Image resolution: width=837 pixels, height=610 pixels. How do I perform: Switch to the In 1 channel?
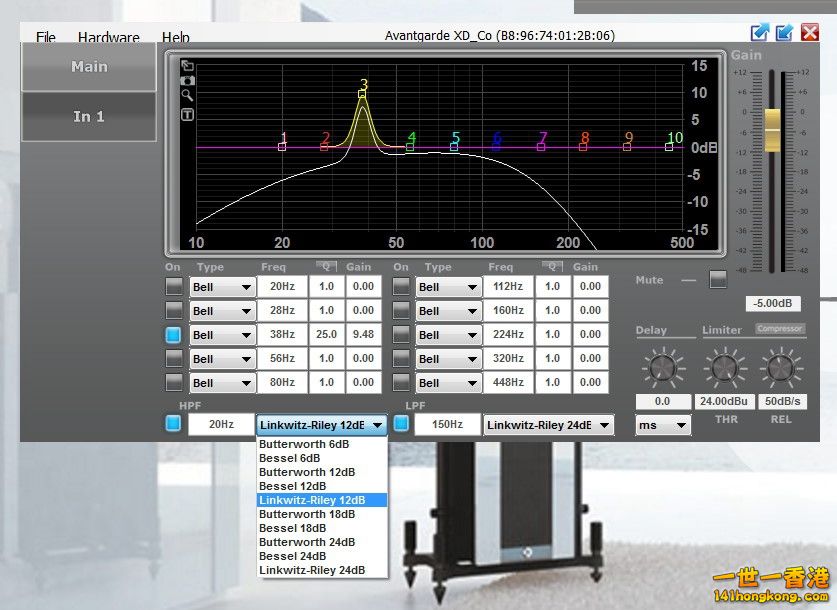[x=88, y=117]
